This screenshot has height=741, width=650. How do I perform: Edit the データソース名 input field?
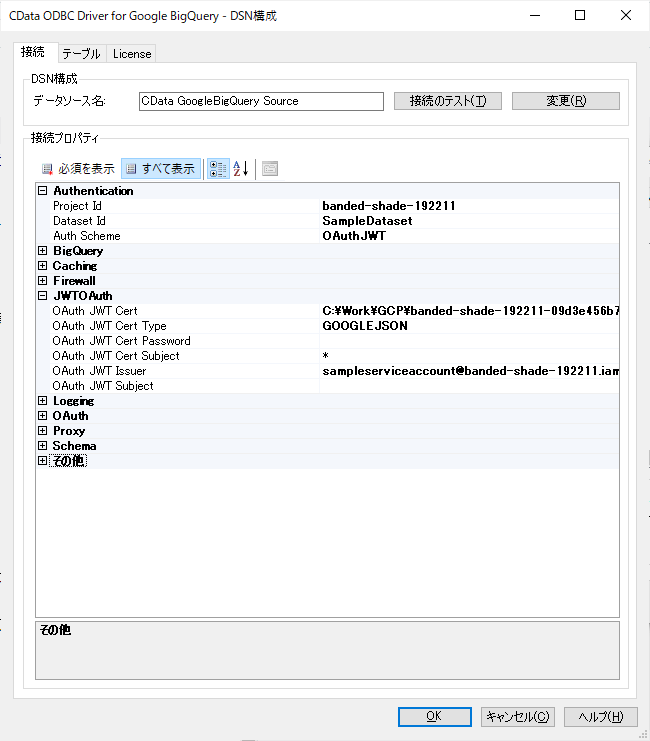[261, 101]
